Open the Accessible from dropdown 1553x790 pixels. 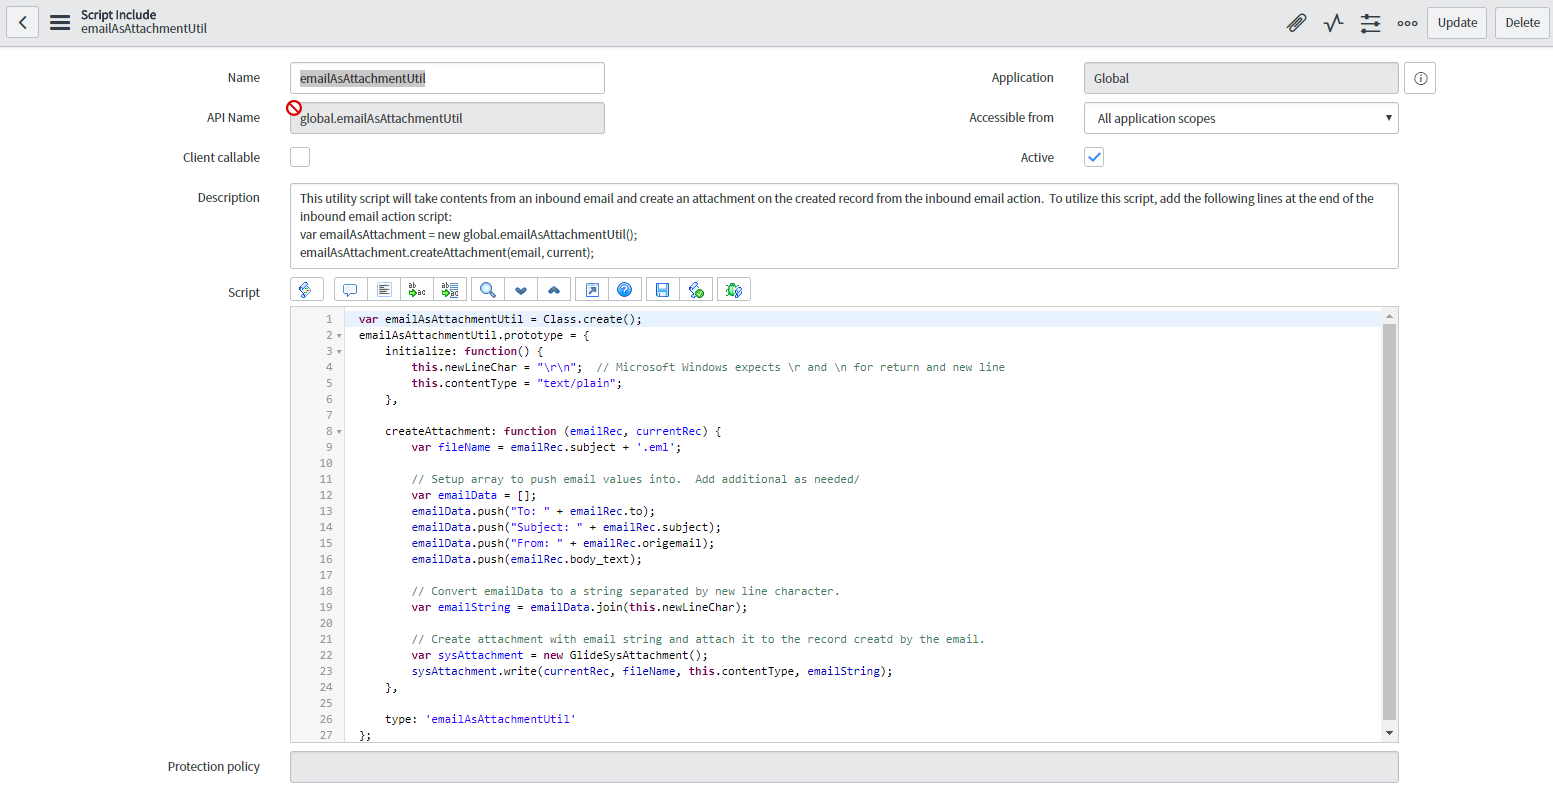point(1241,118)
